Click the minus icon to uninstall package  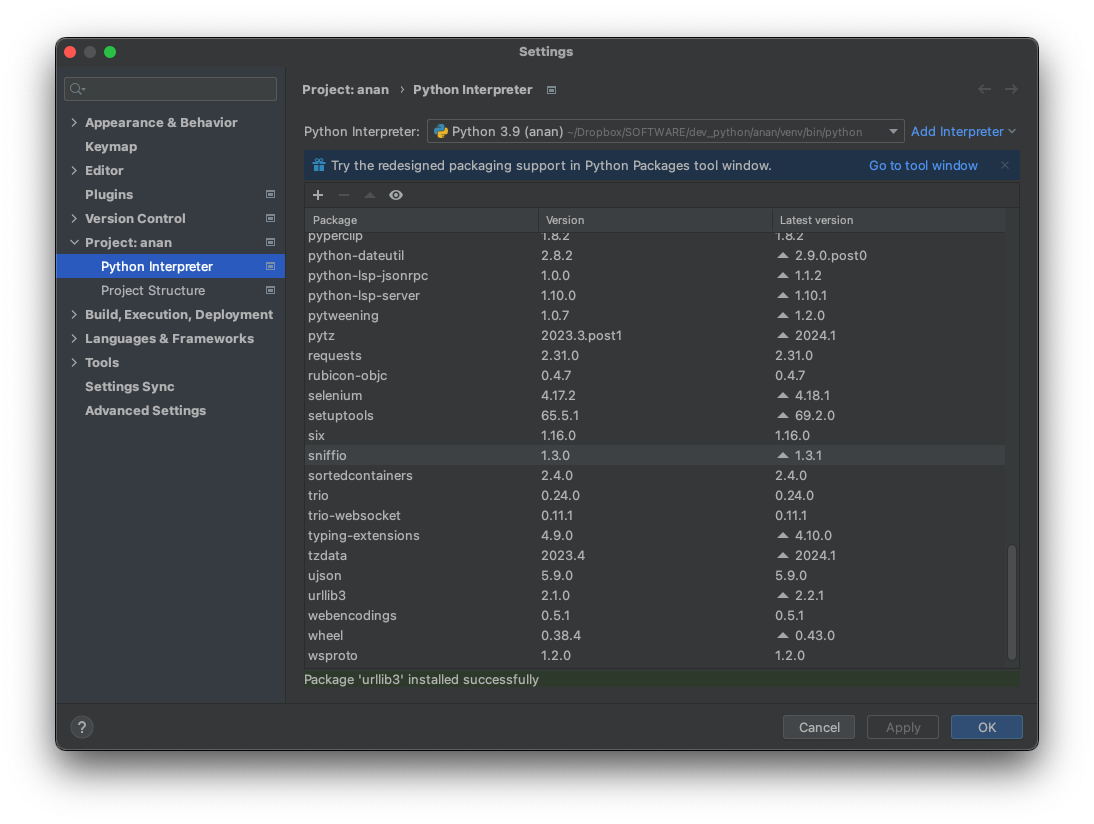click(x=344, y=195)
